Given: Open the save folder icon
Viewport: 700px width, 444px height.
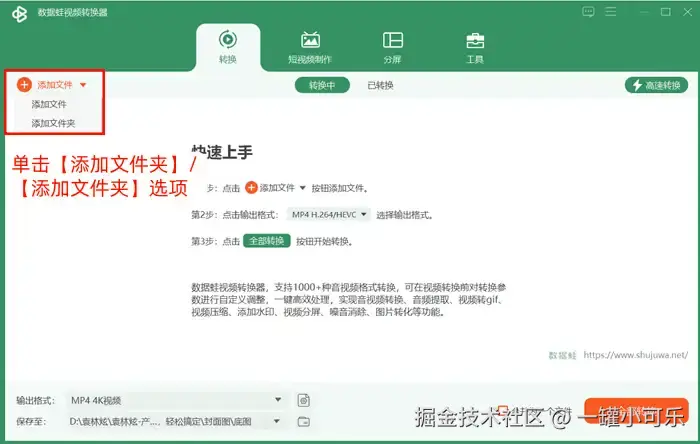Looking at the screenshot, I should [304, 421].
